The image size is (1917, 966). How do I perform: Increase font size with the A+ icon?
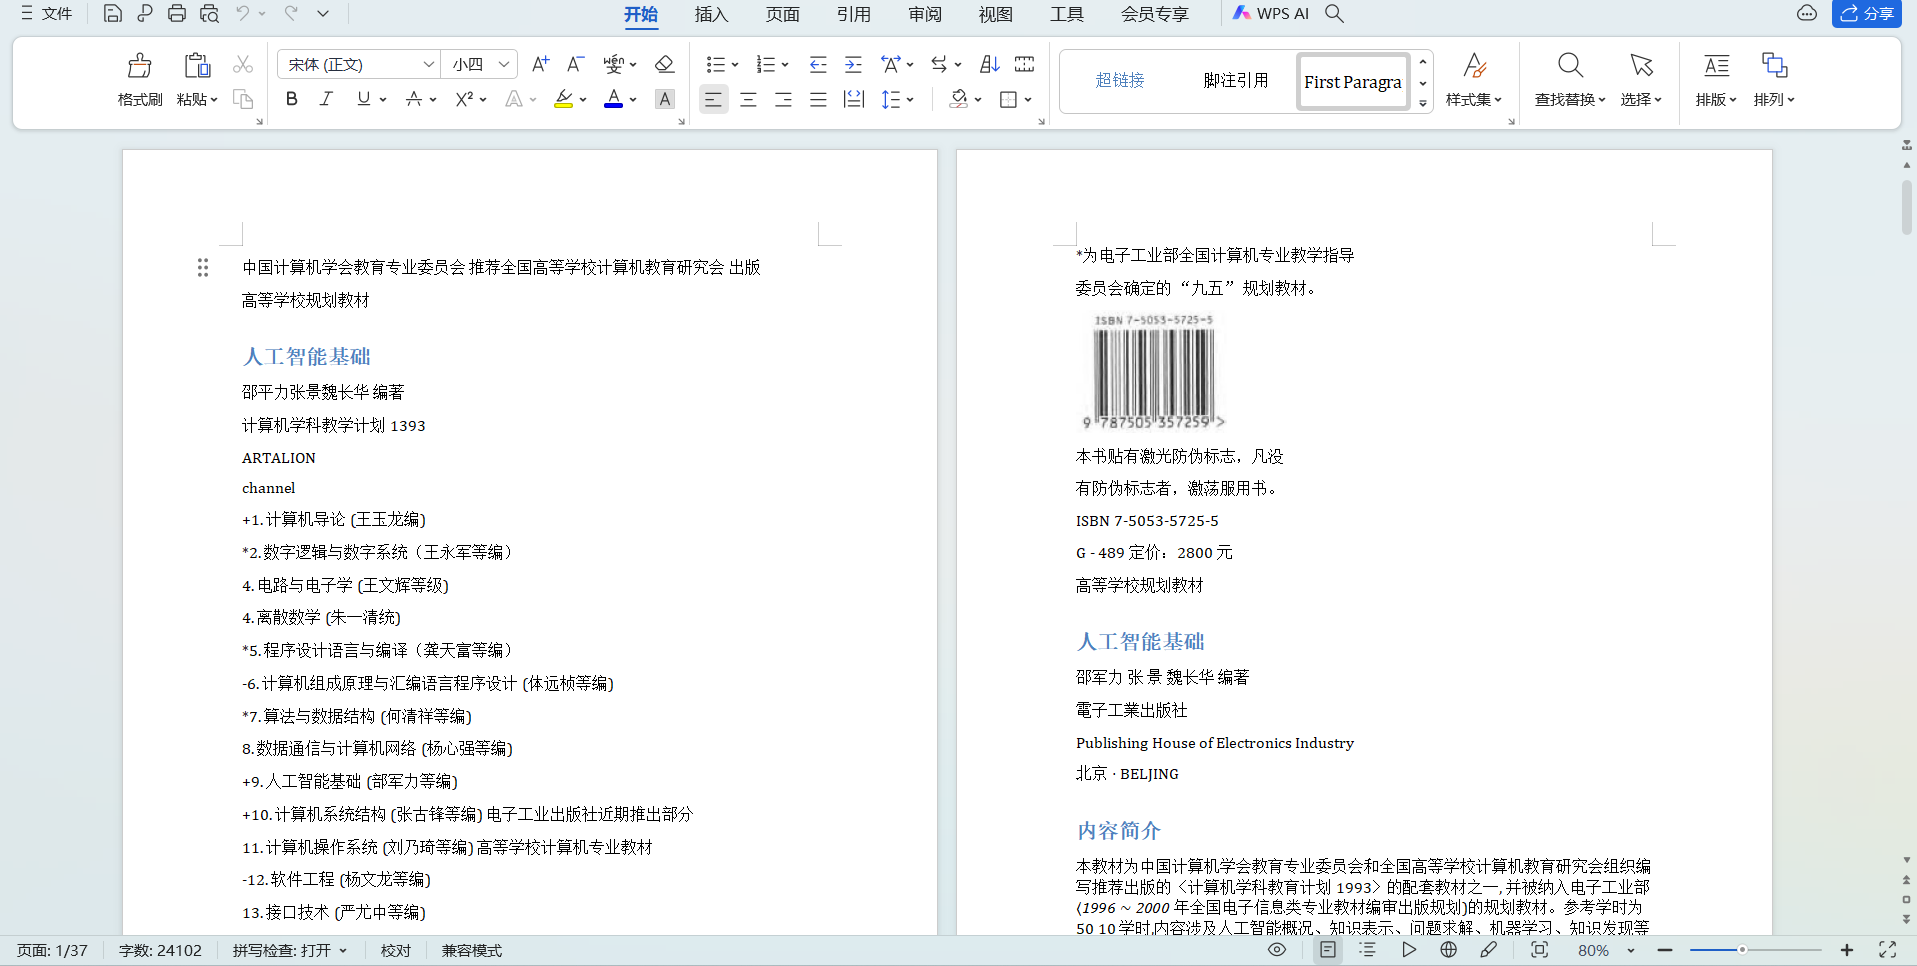coord(540,65)
